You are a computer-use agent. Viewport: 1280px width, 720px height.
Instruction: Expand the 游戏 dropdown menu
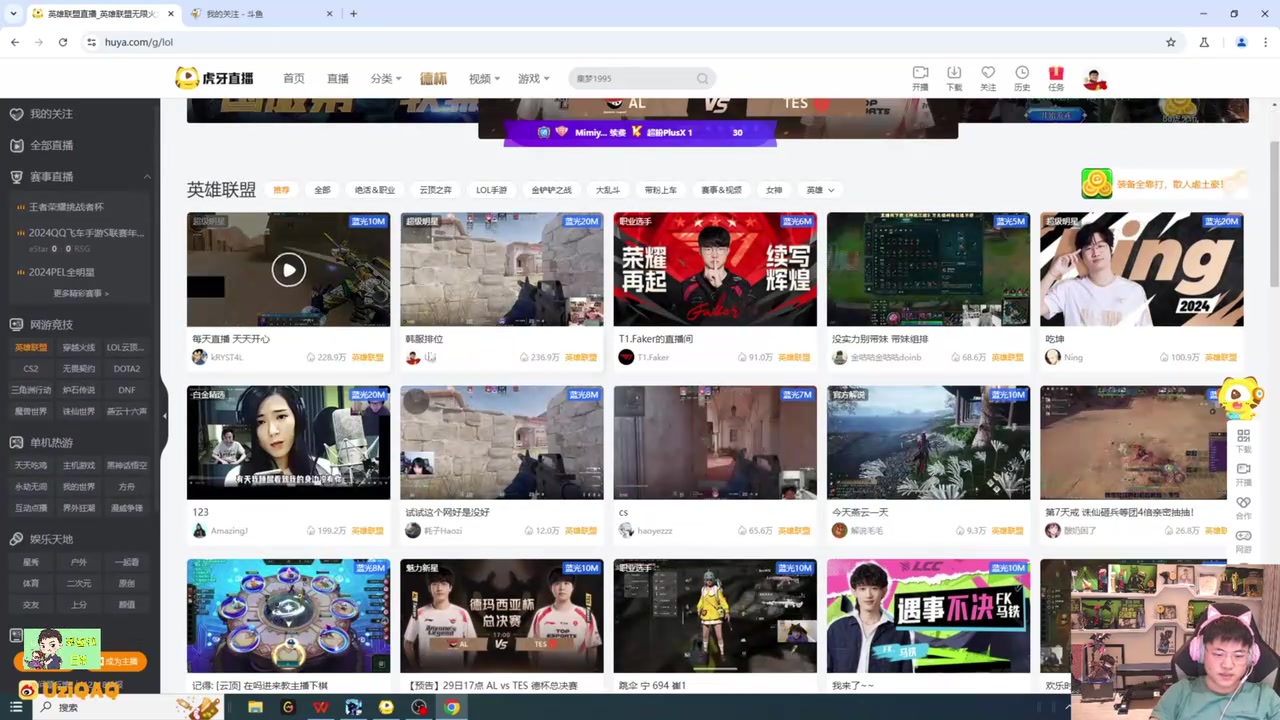tap(534, 78)
